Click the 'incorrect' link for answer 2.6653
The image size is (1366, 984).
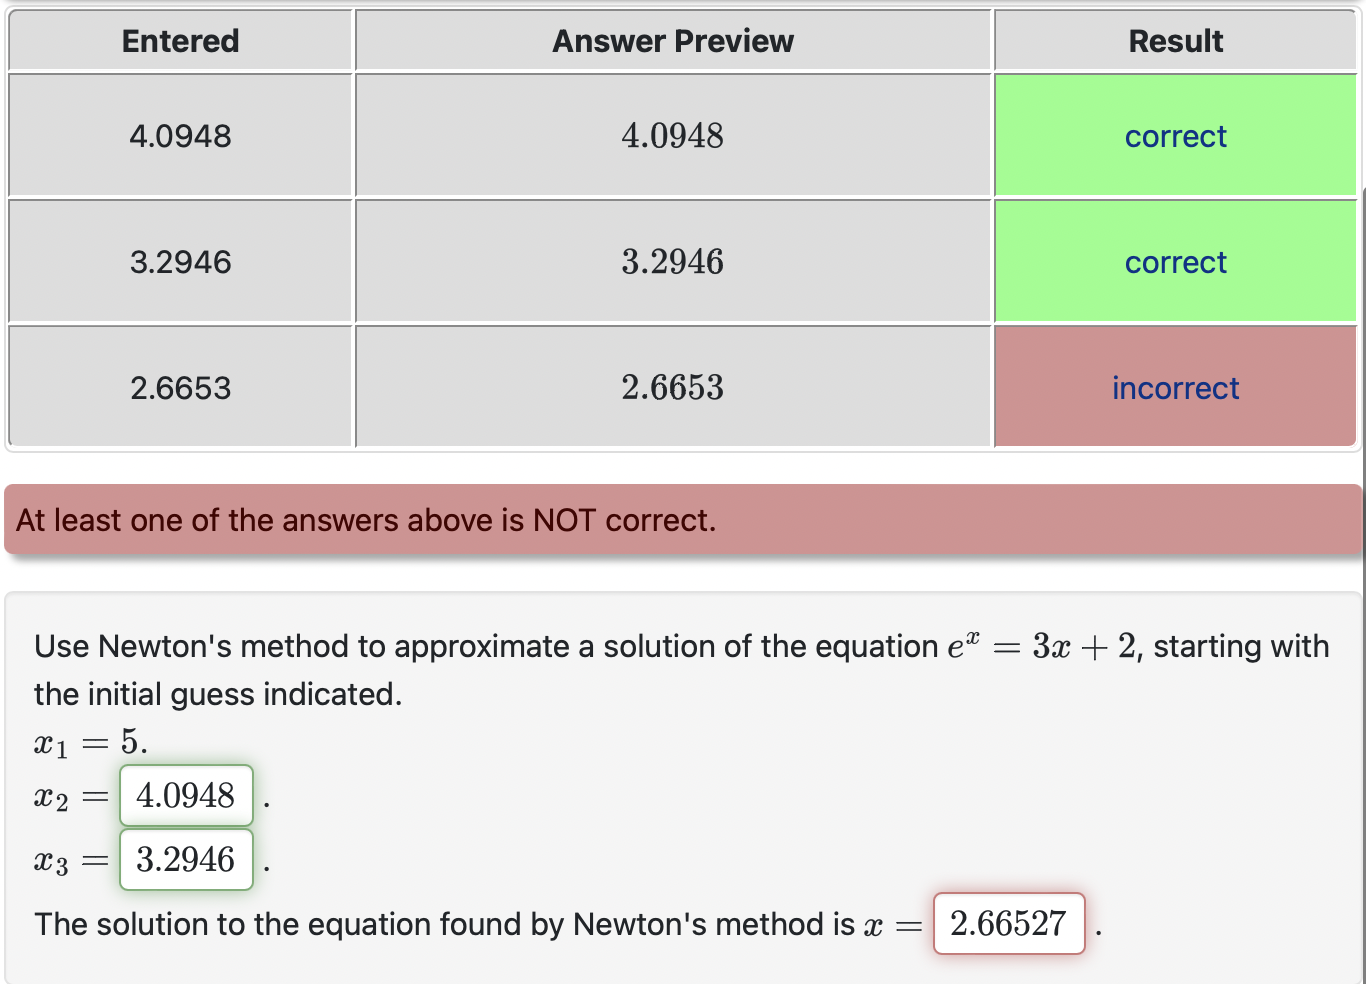click(1176, 388)
